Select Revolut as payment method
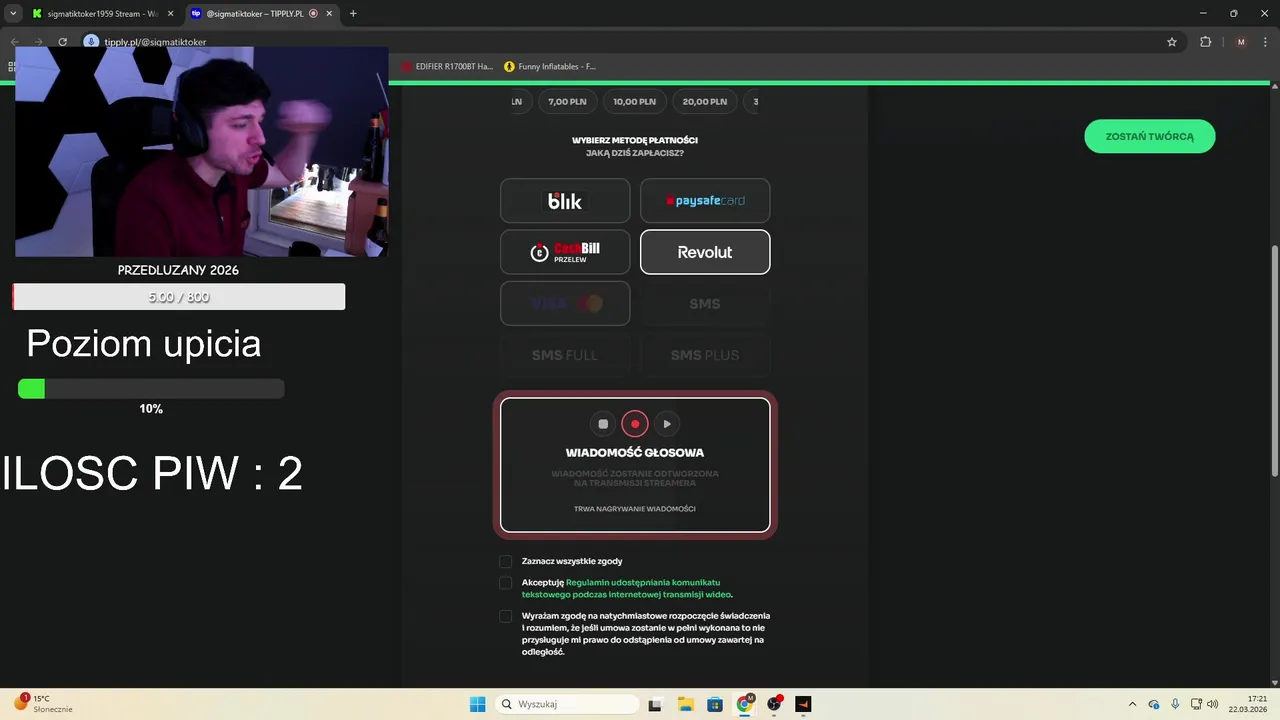 click(x=705, y=252)
